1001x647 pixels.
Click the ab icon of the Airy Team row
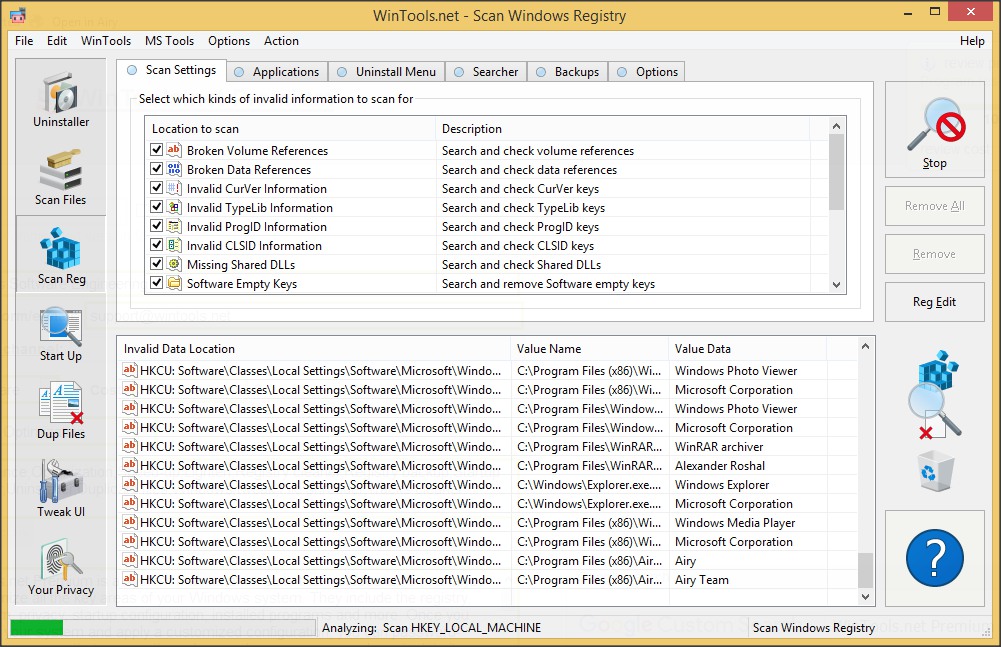click(130, 579)
